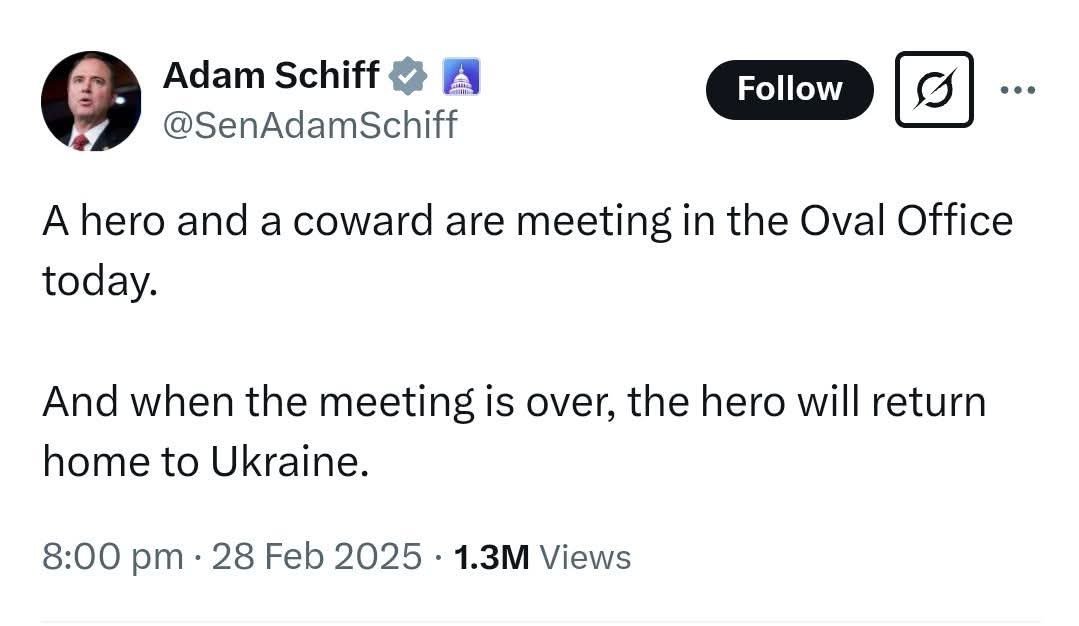1079x626 pixels.
Task: Open the @SenAdamSchiff handle link
Action: 309,125
